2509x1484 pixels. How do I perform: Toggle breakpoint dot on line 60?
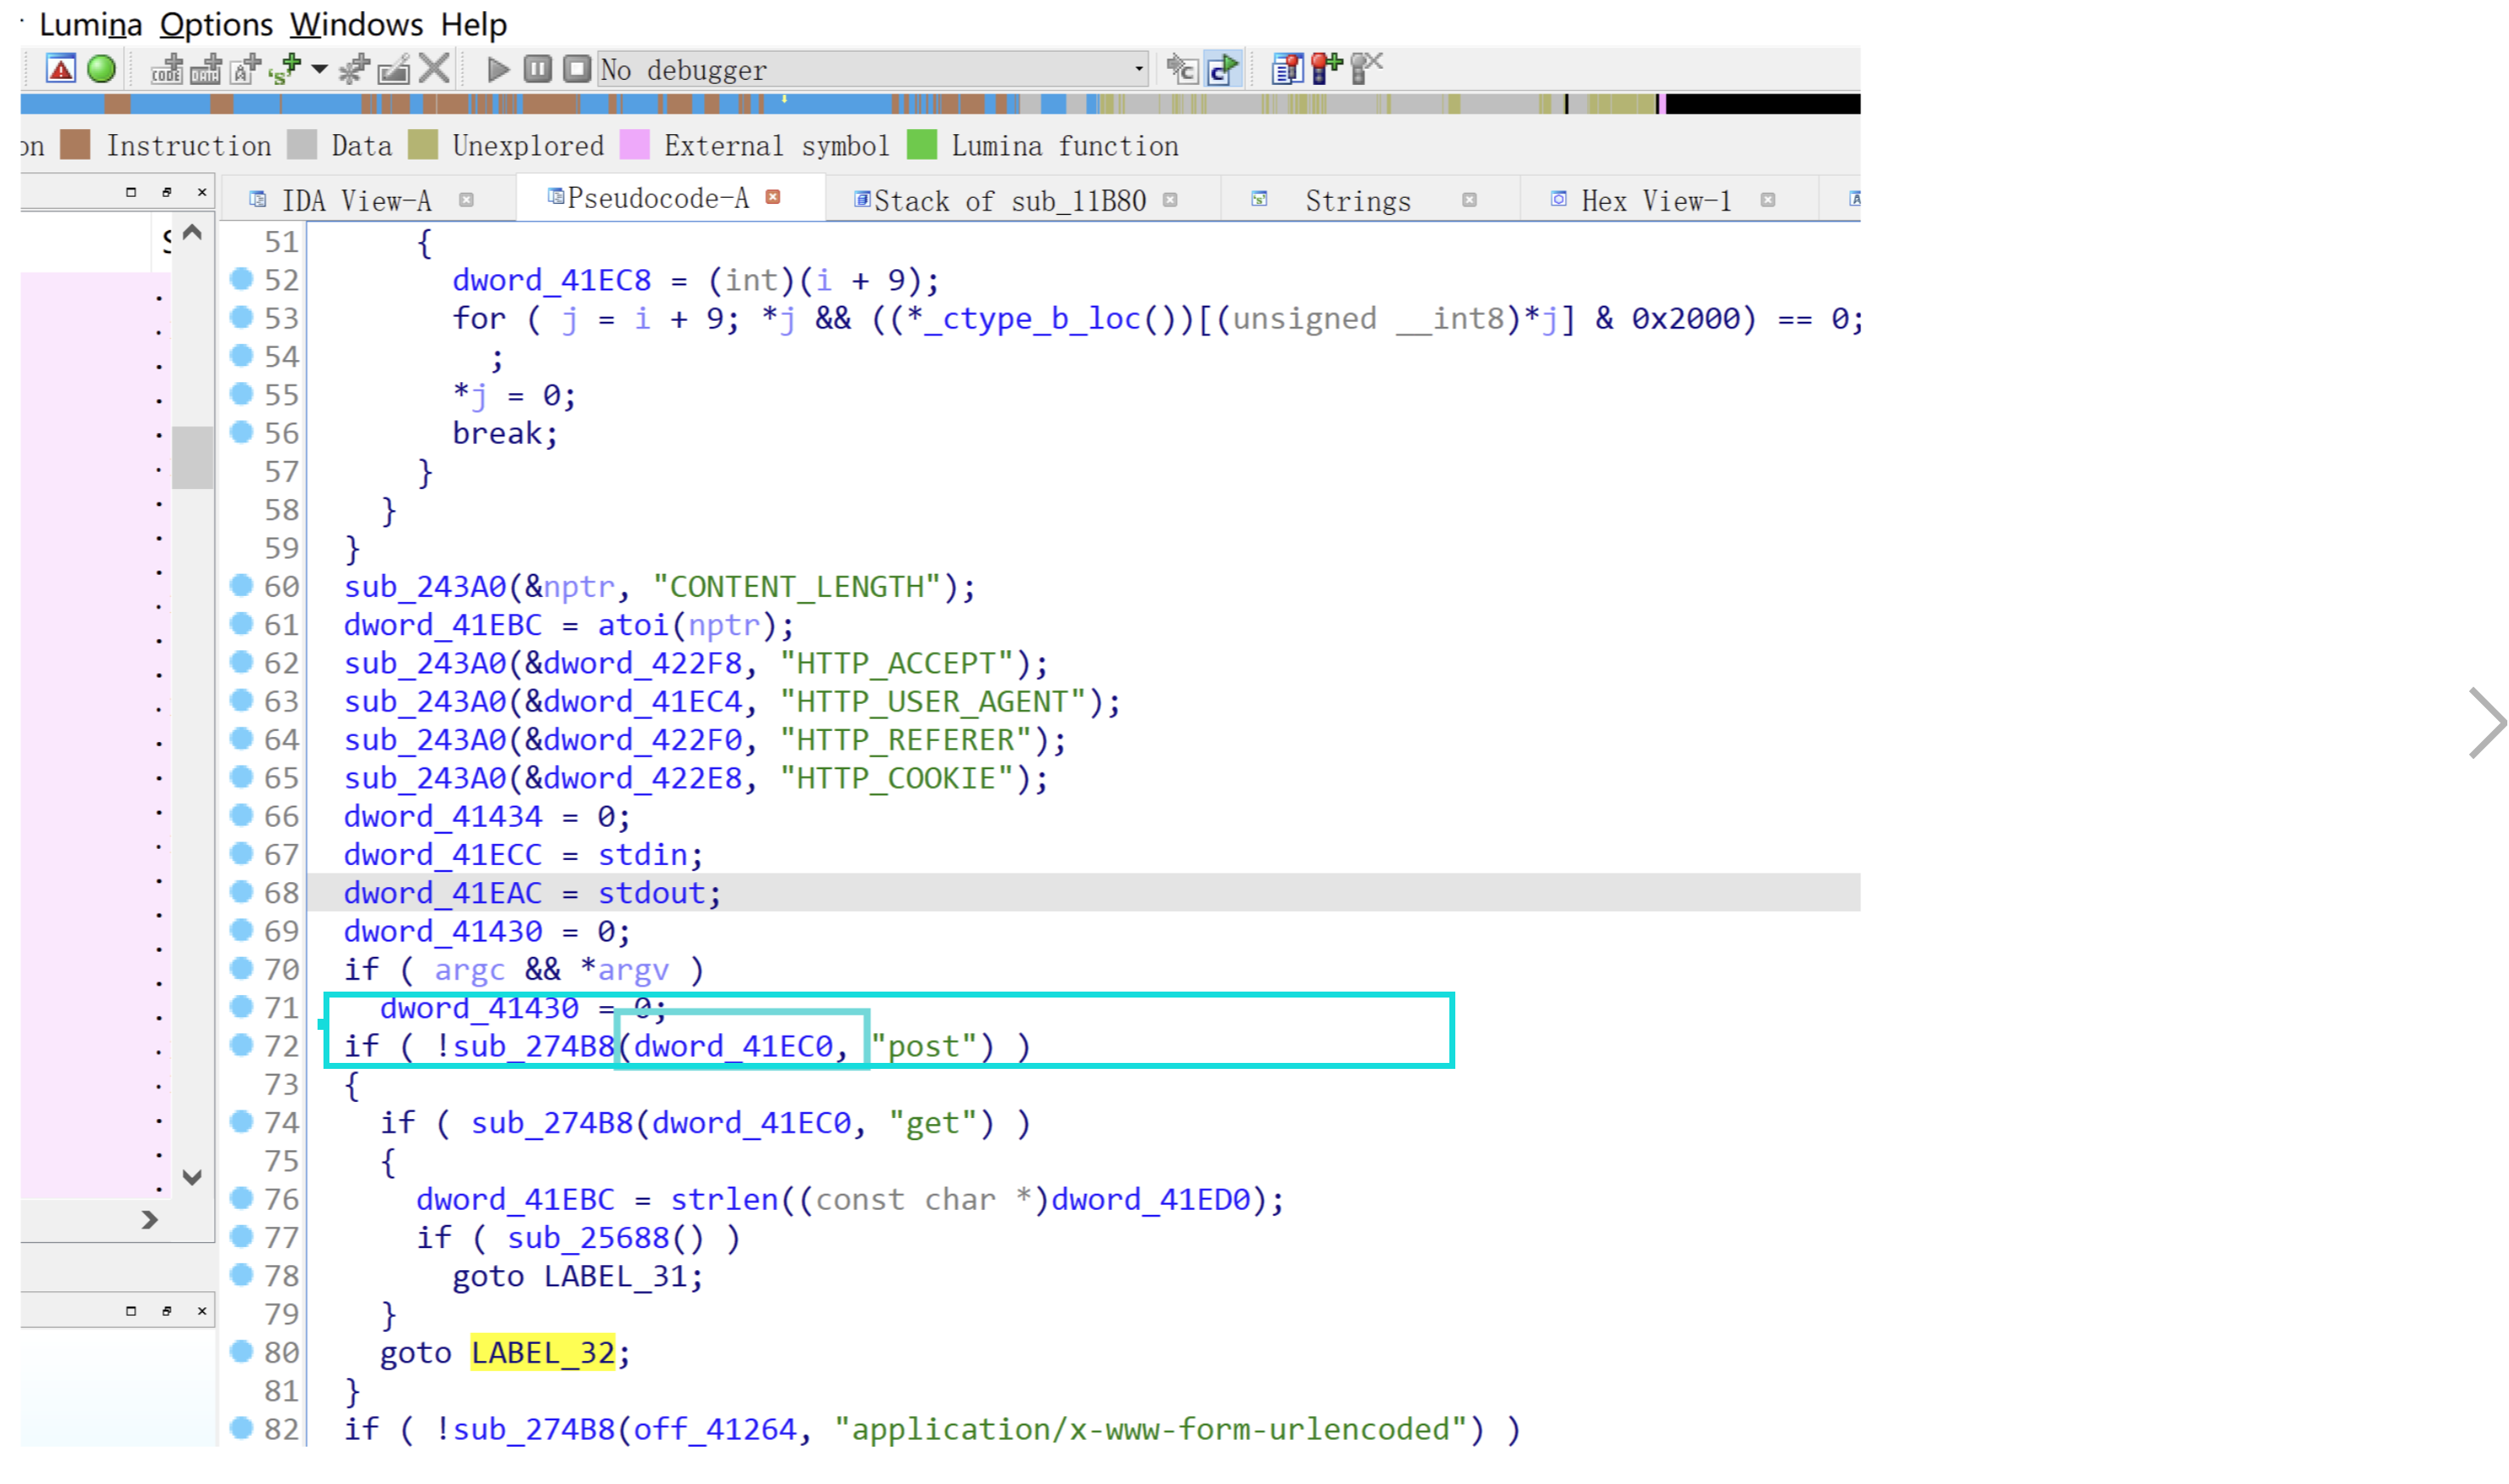(x=241, y=585)
